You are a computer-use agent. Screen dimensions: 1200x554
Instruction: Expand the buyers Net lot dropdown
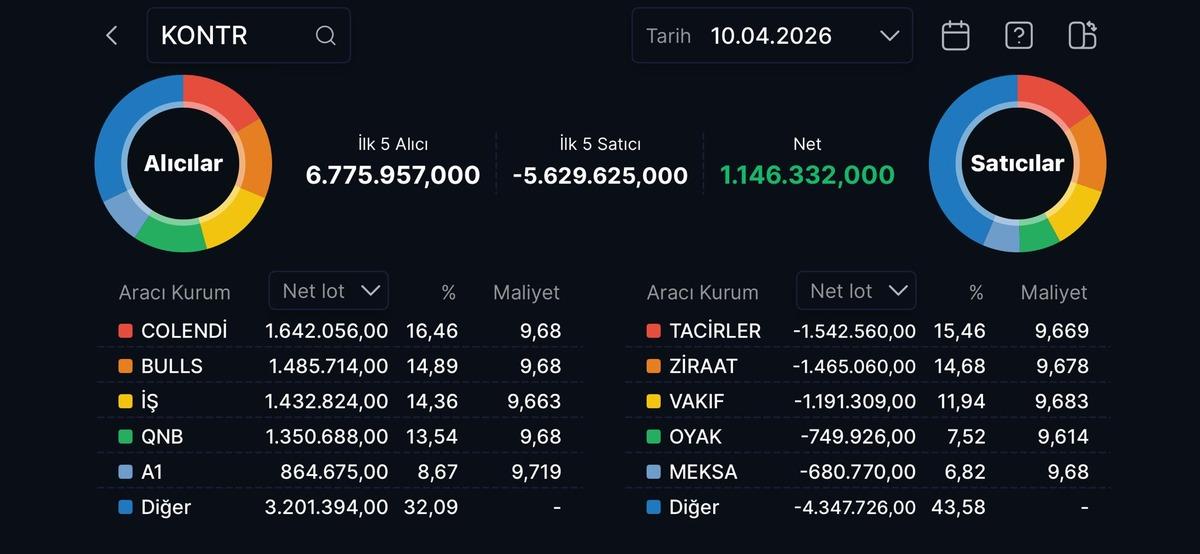(329, 291)
